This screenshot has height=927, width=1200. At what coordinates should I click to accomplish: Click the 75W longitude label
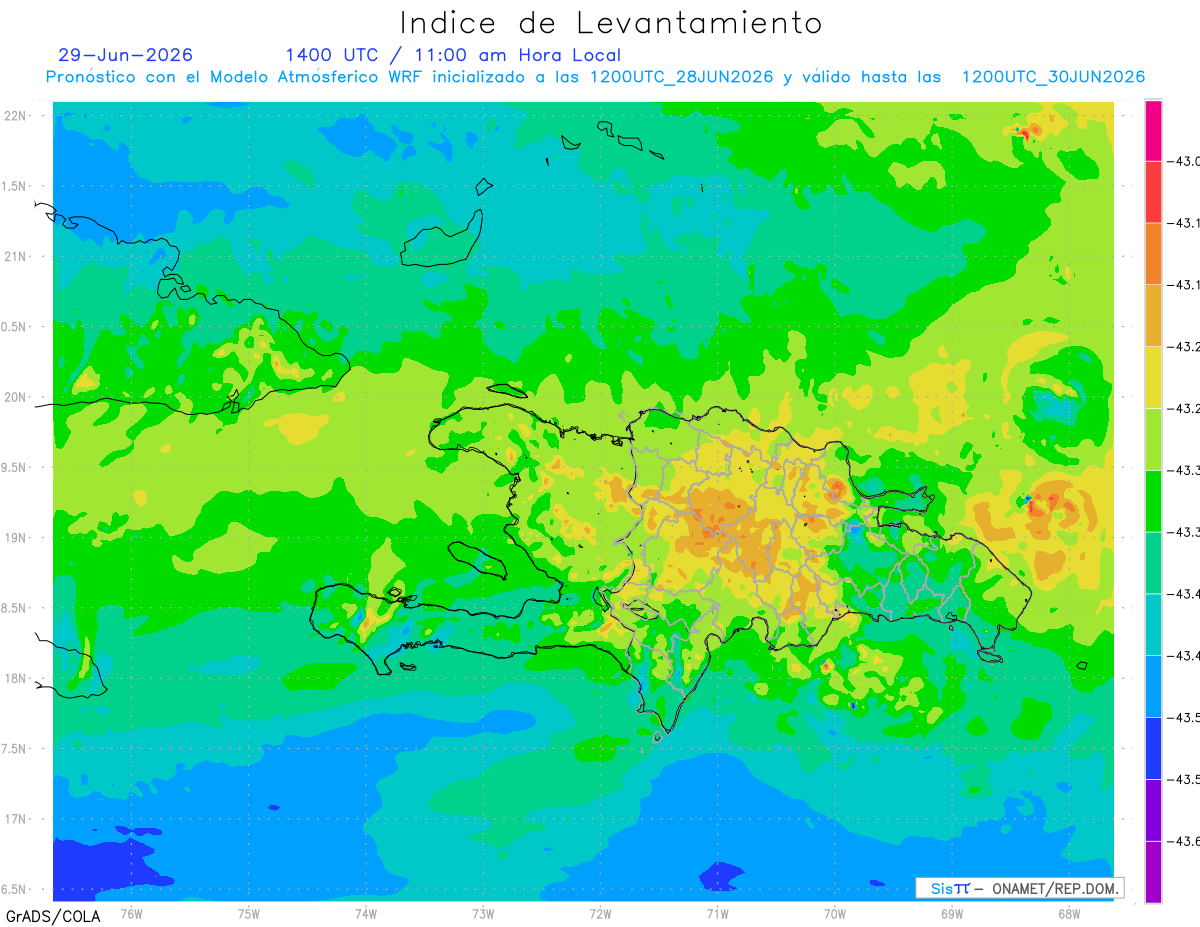pos(249,913)
